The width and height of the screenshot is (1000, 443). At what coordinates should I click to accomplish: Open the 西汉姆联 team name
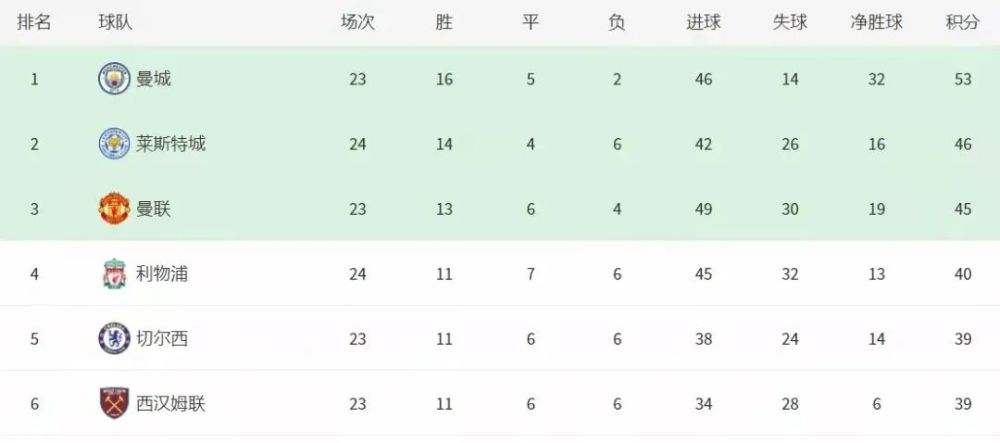pyautogui.click(x=171, y=403)
